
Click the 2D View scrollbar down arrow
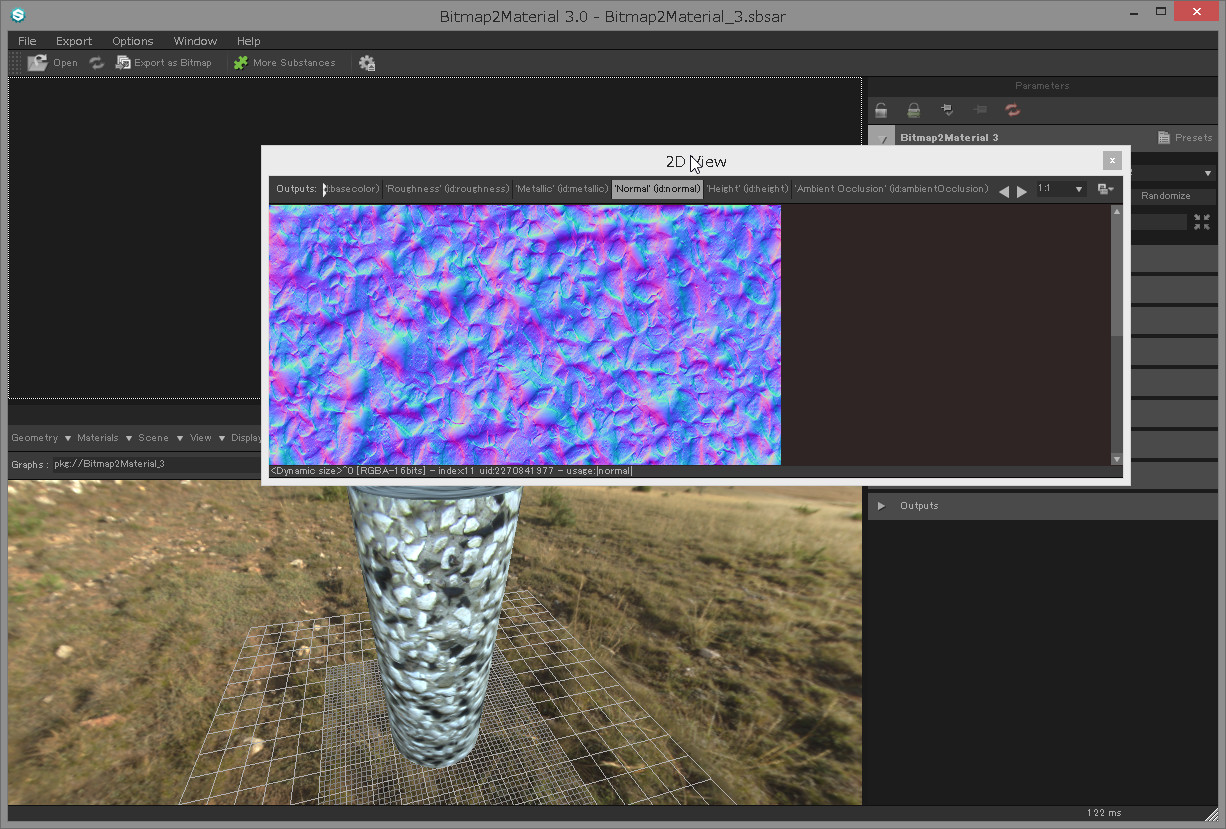[1117, 459]
